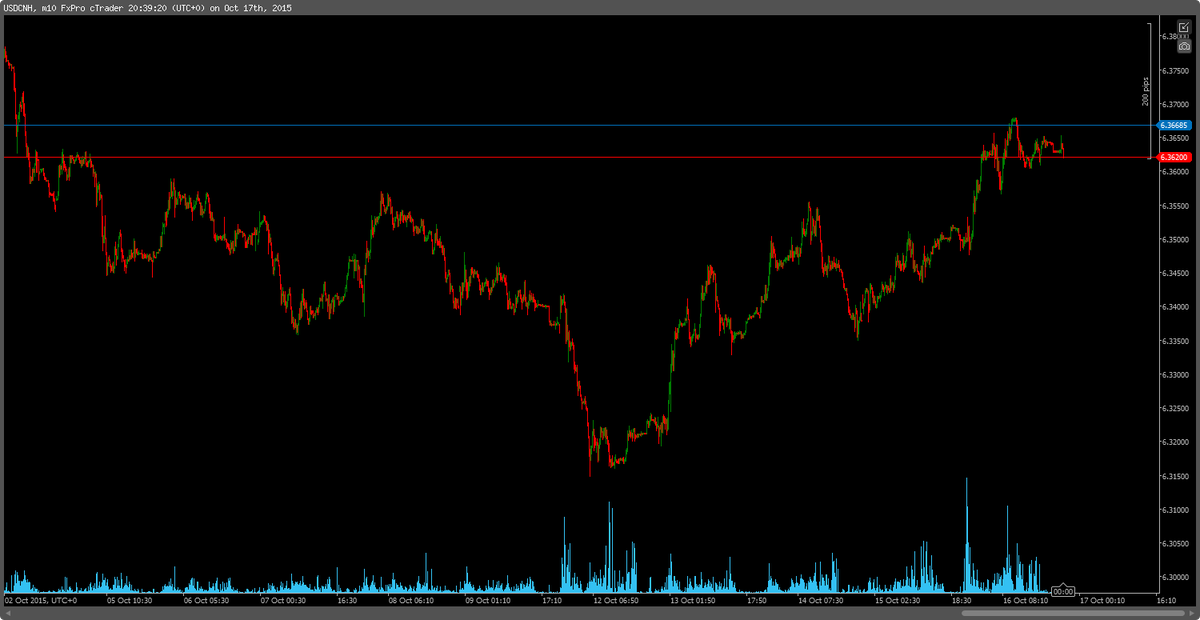Click the 06 Oct 05:30 time axis label

pyautogui.click(x=206, y=601)
